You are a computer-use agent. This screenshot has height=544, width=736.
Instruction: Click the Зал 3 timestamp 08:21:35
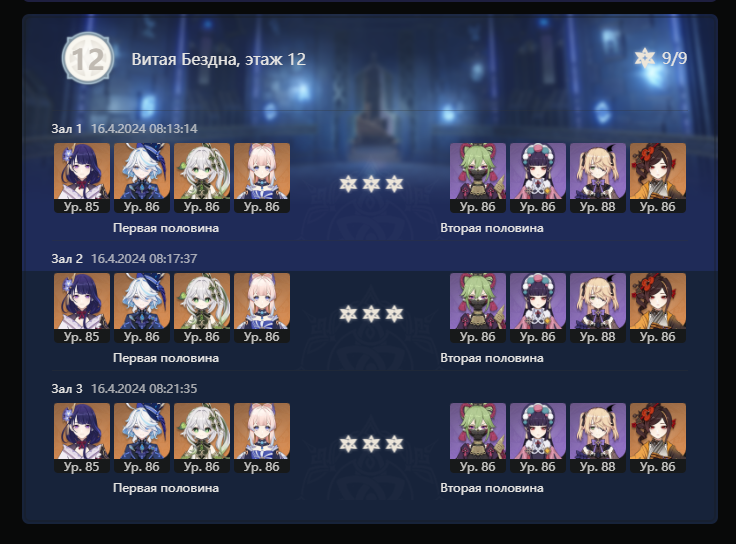coord(144,389)
